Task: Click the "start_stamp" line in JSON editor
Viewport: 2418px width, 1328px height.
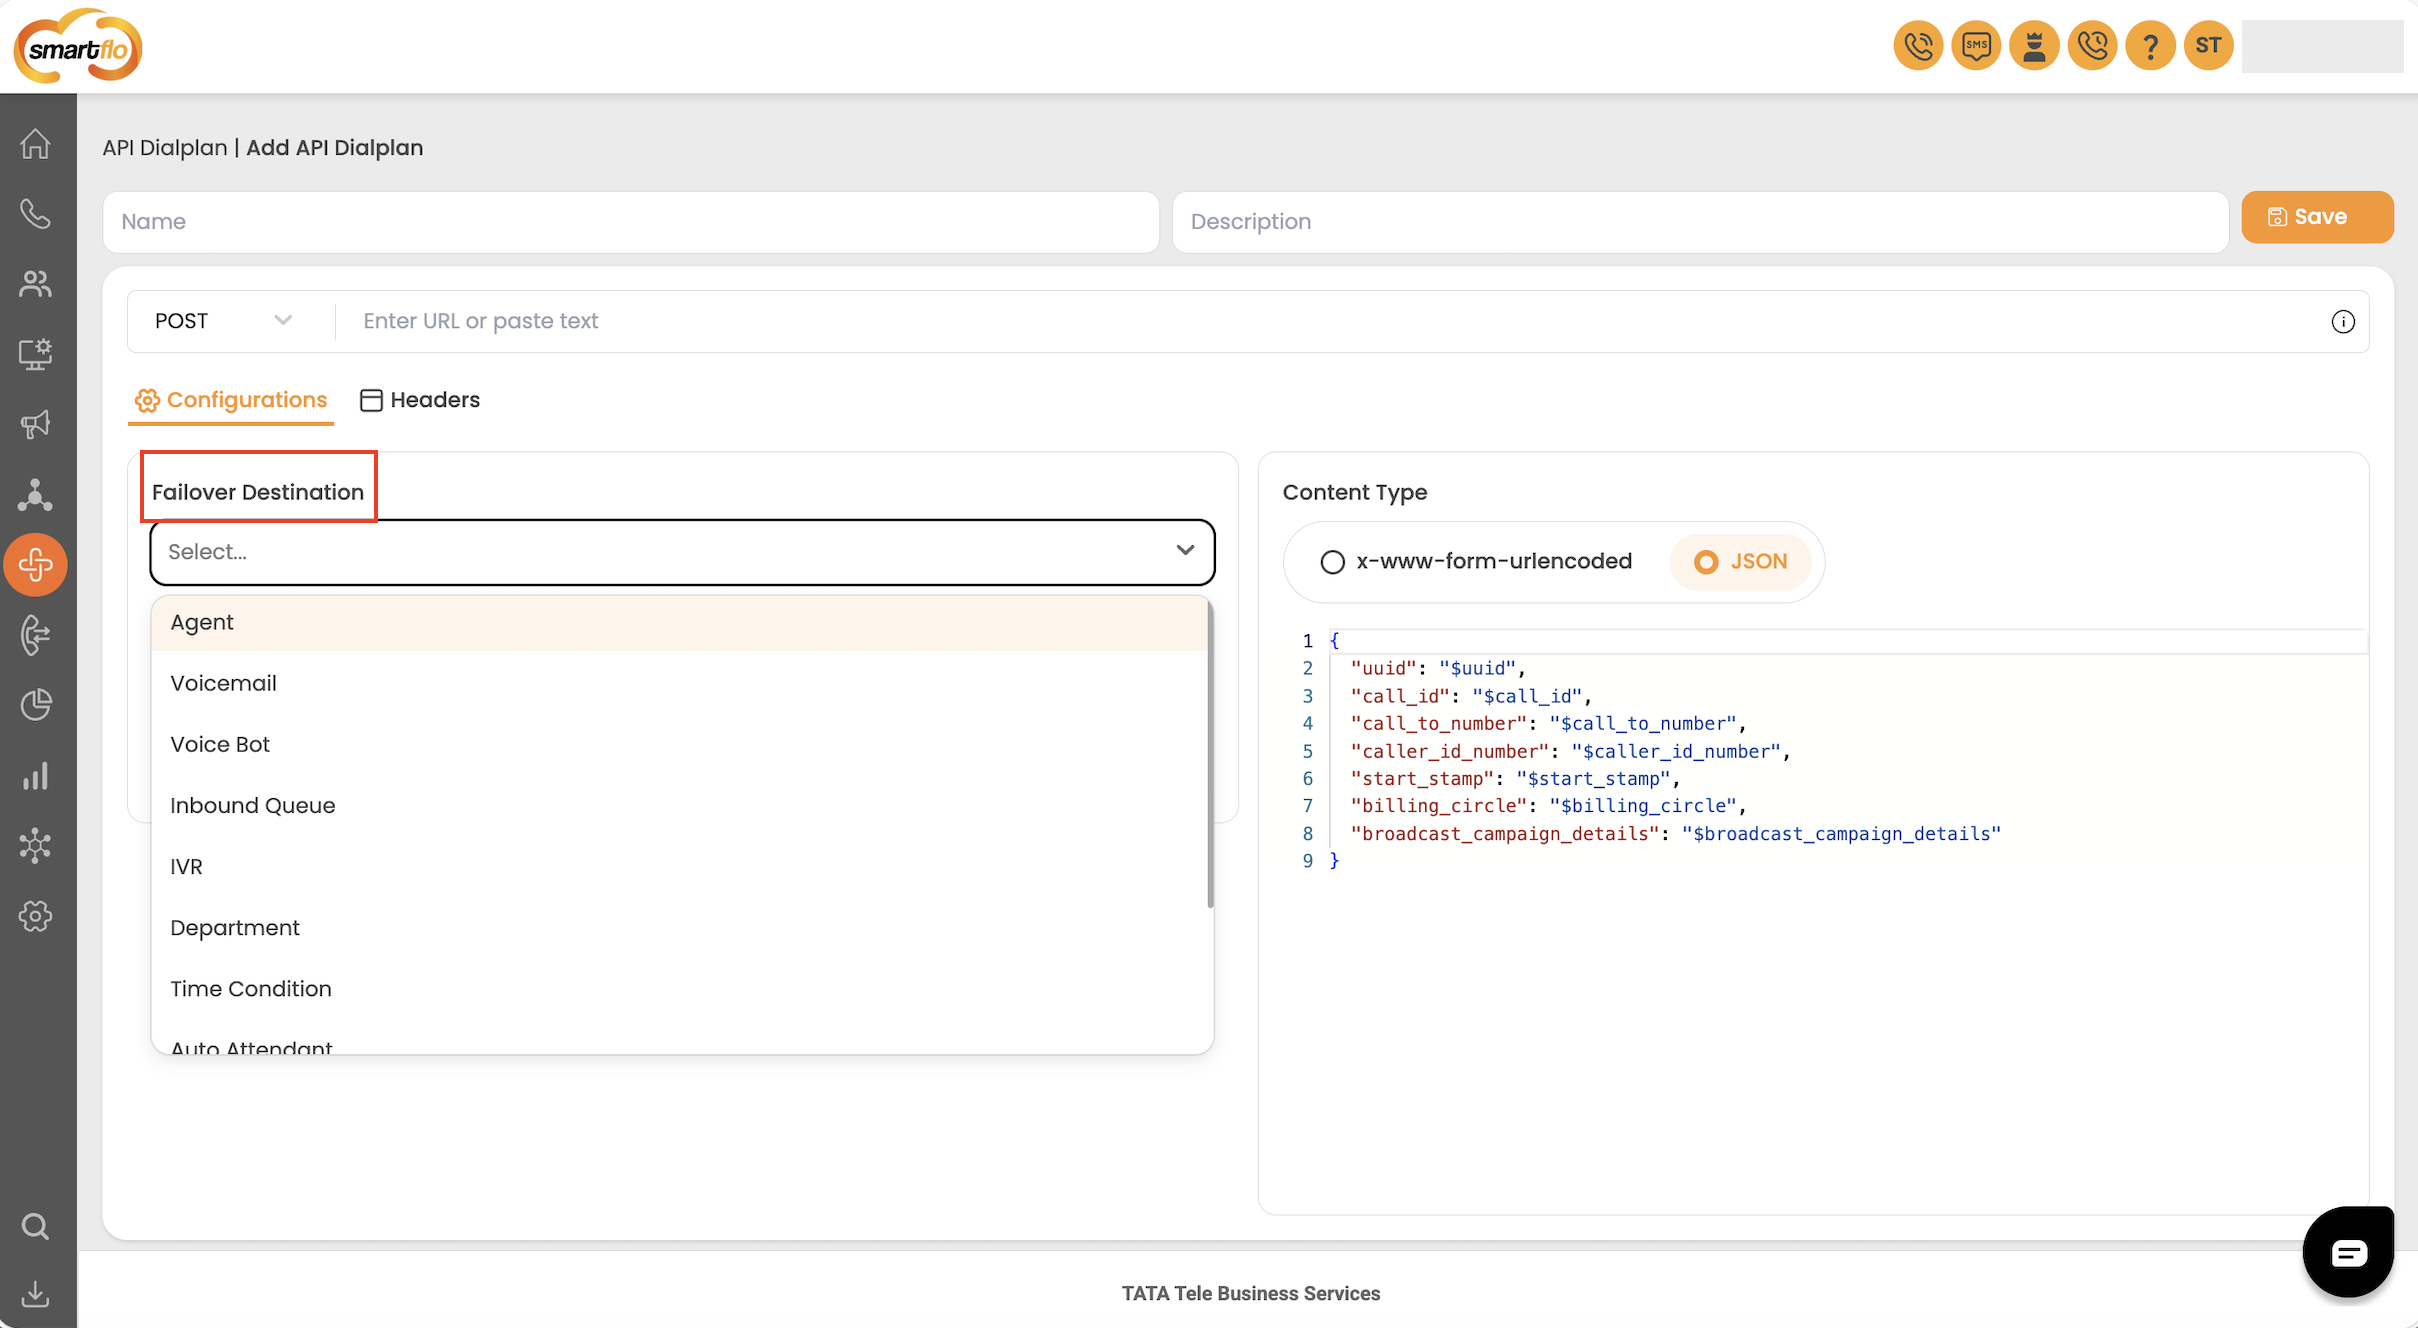Action: (1516, 779)
